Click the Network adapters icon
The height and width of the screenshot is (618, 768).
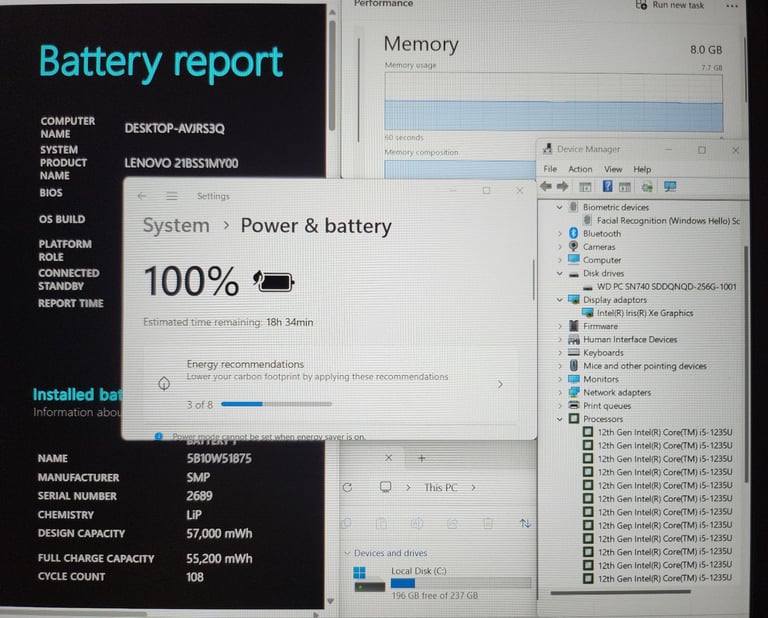574,392
